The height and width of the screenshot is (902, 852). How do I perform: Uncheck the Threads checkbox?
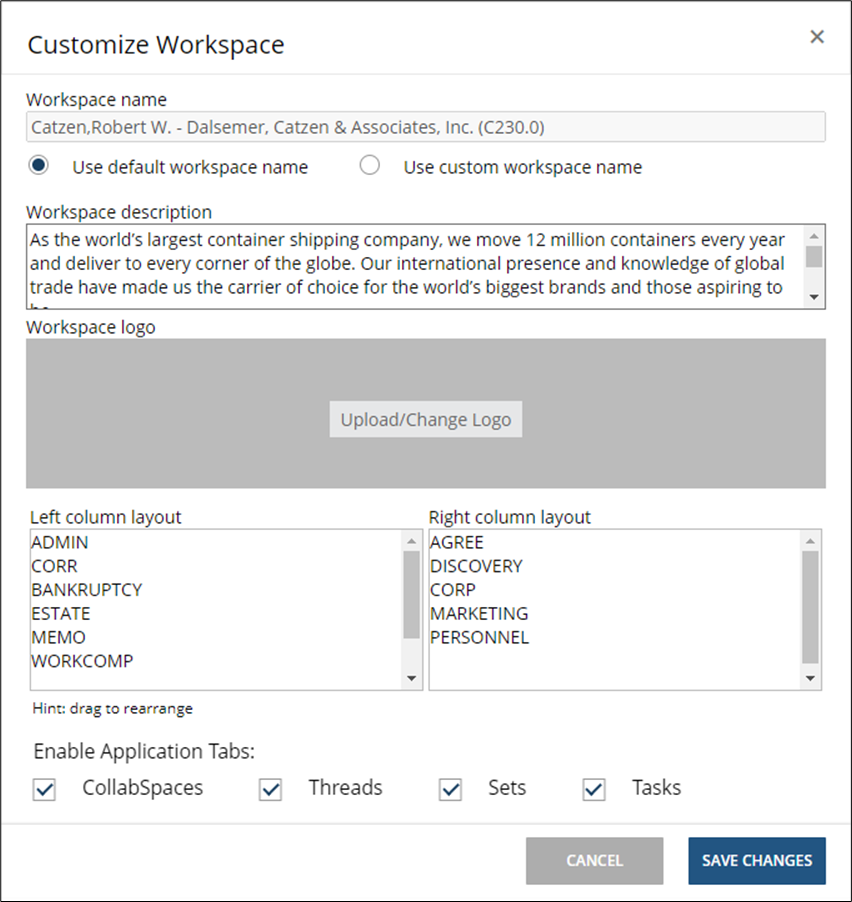click(270, 790)
